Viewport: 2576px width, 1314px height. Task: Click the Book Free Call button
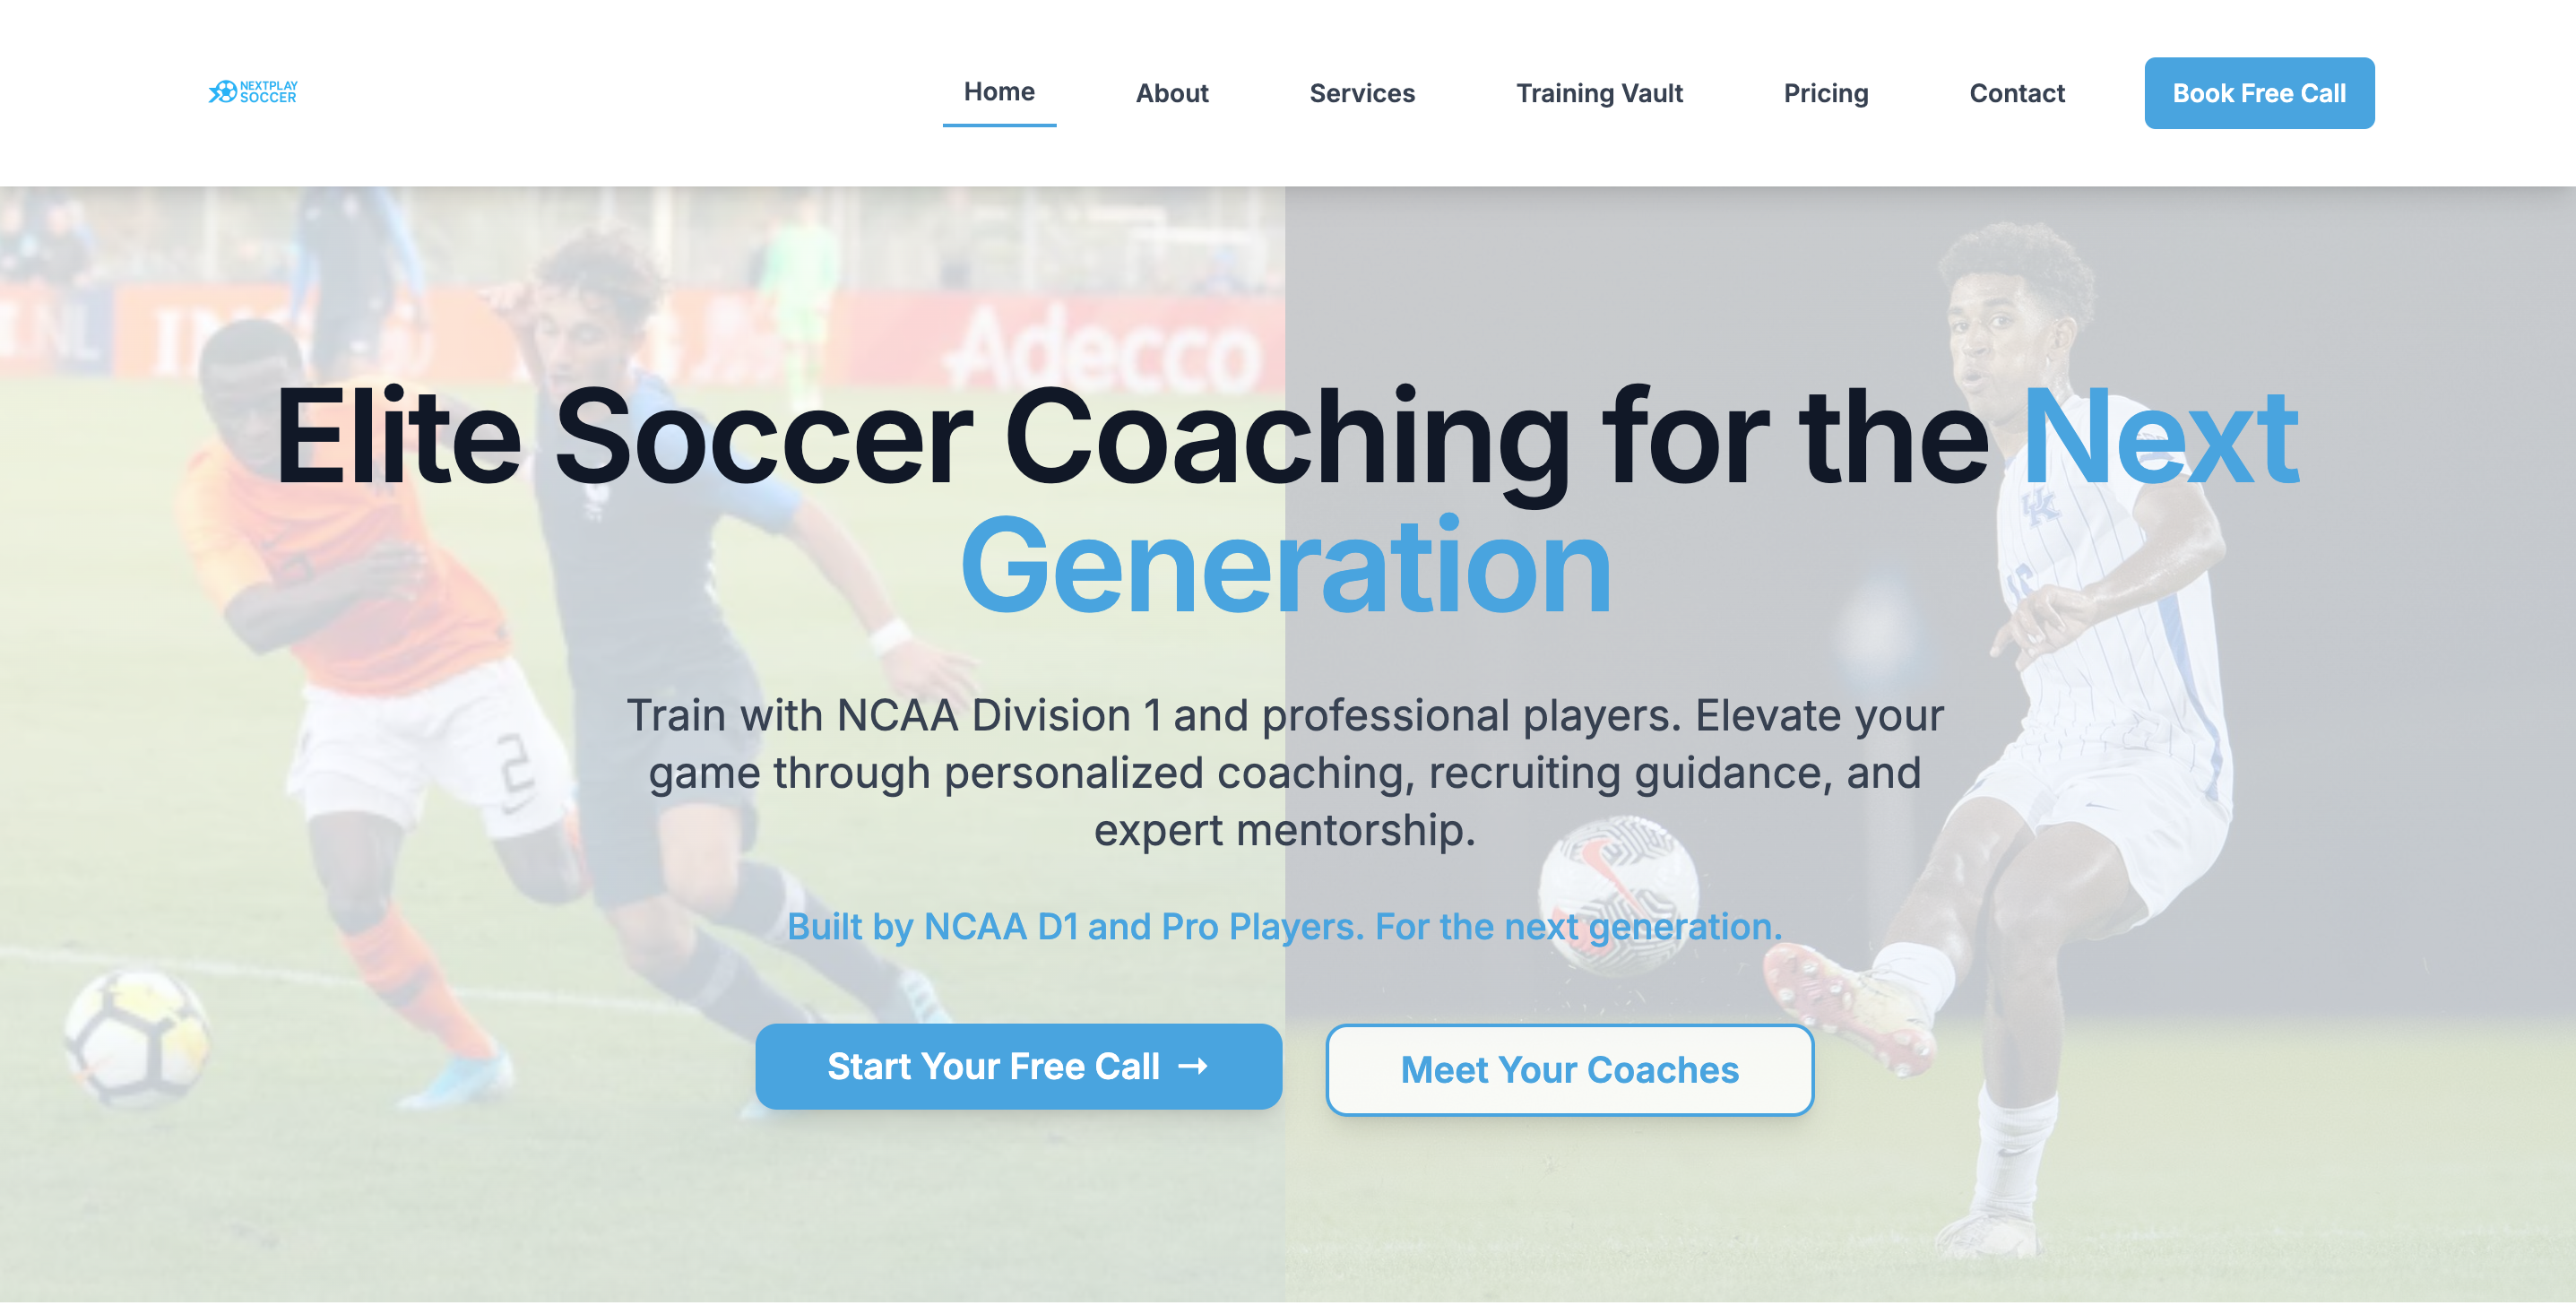[x=2259, y=92]
